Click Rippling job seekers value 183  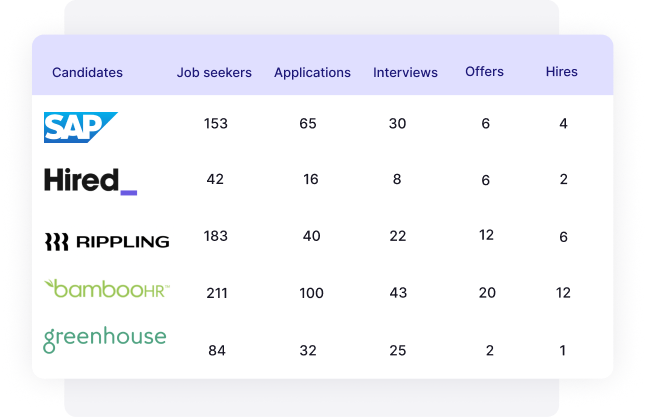215,236
